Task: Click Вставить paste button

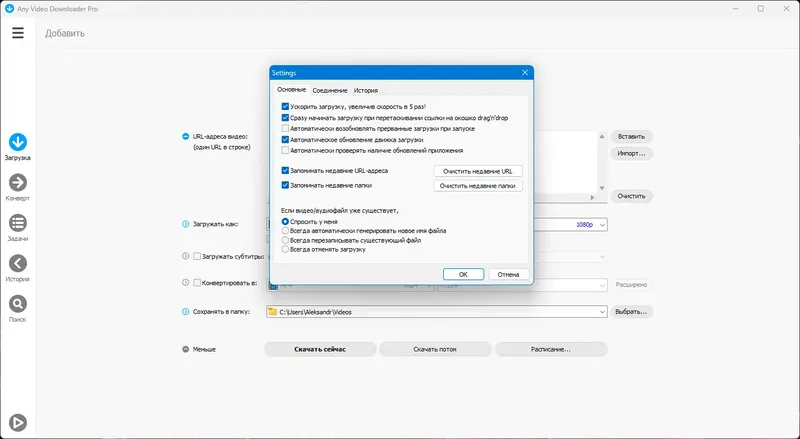Action: point(632,136)
